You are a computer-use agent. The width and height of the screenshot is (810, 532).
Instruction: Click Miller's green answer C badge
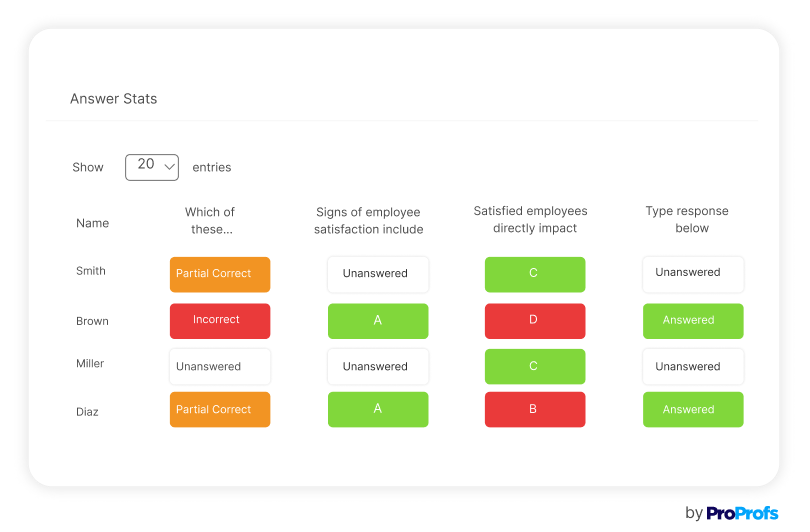point(535,367)
